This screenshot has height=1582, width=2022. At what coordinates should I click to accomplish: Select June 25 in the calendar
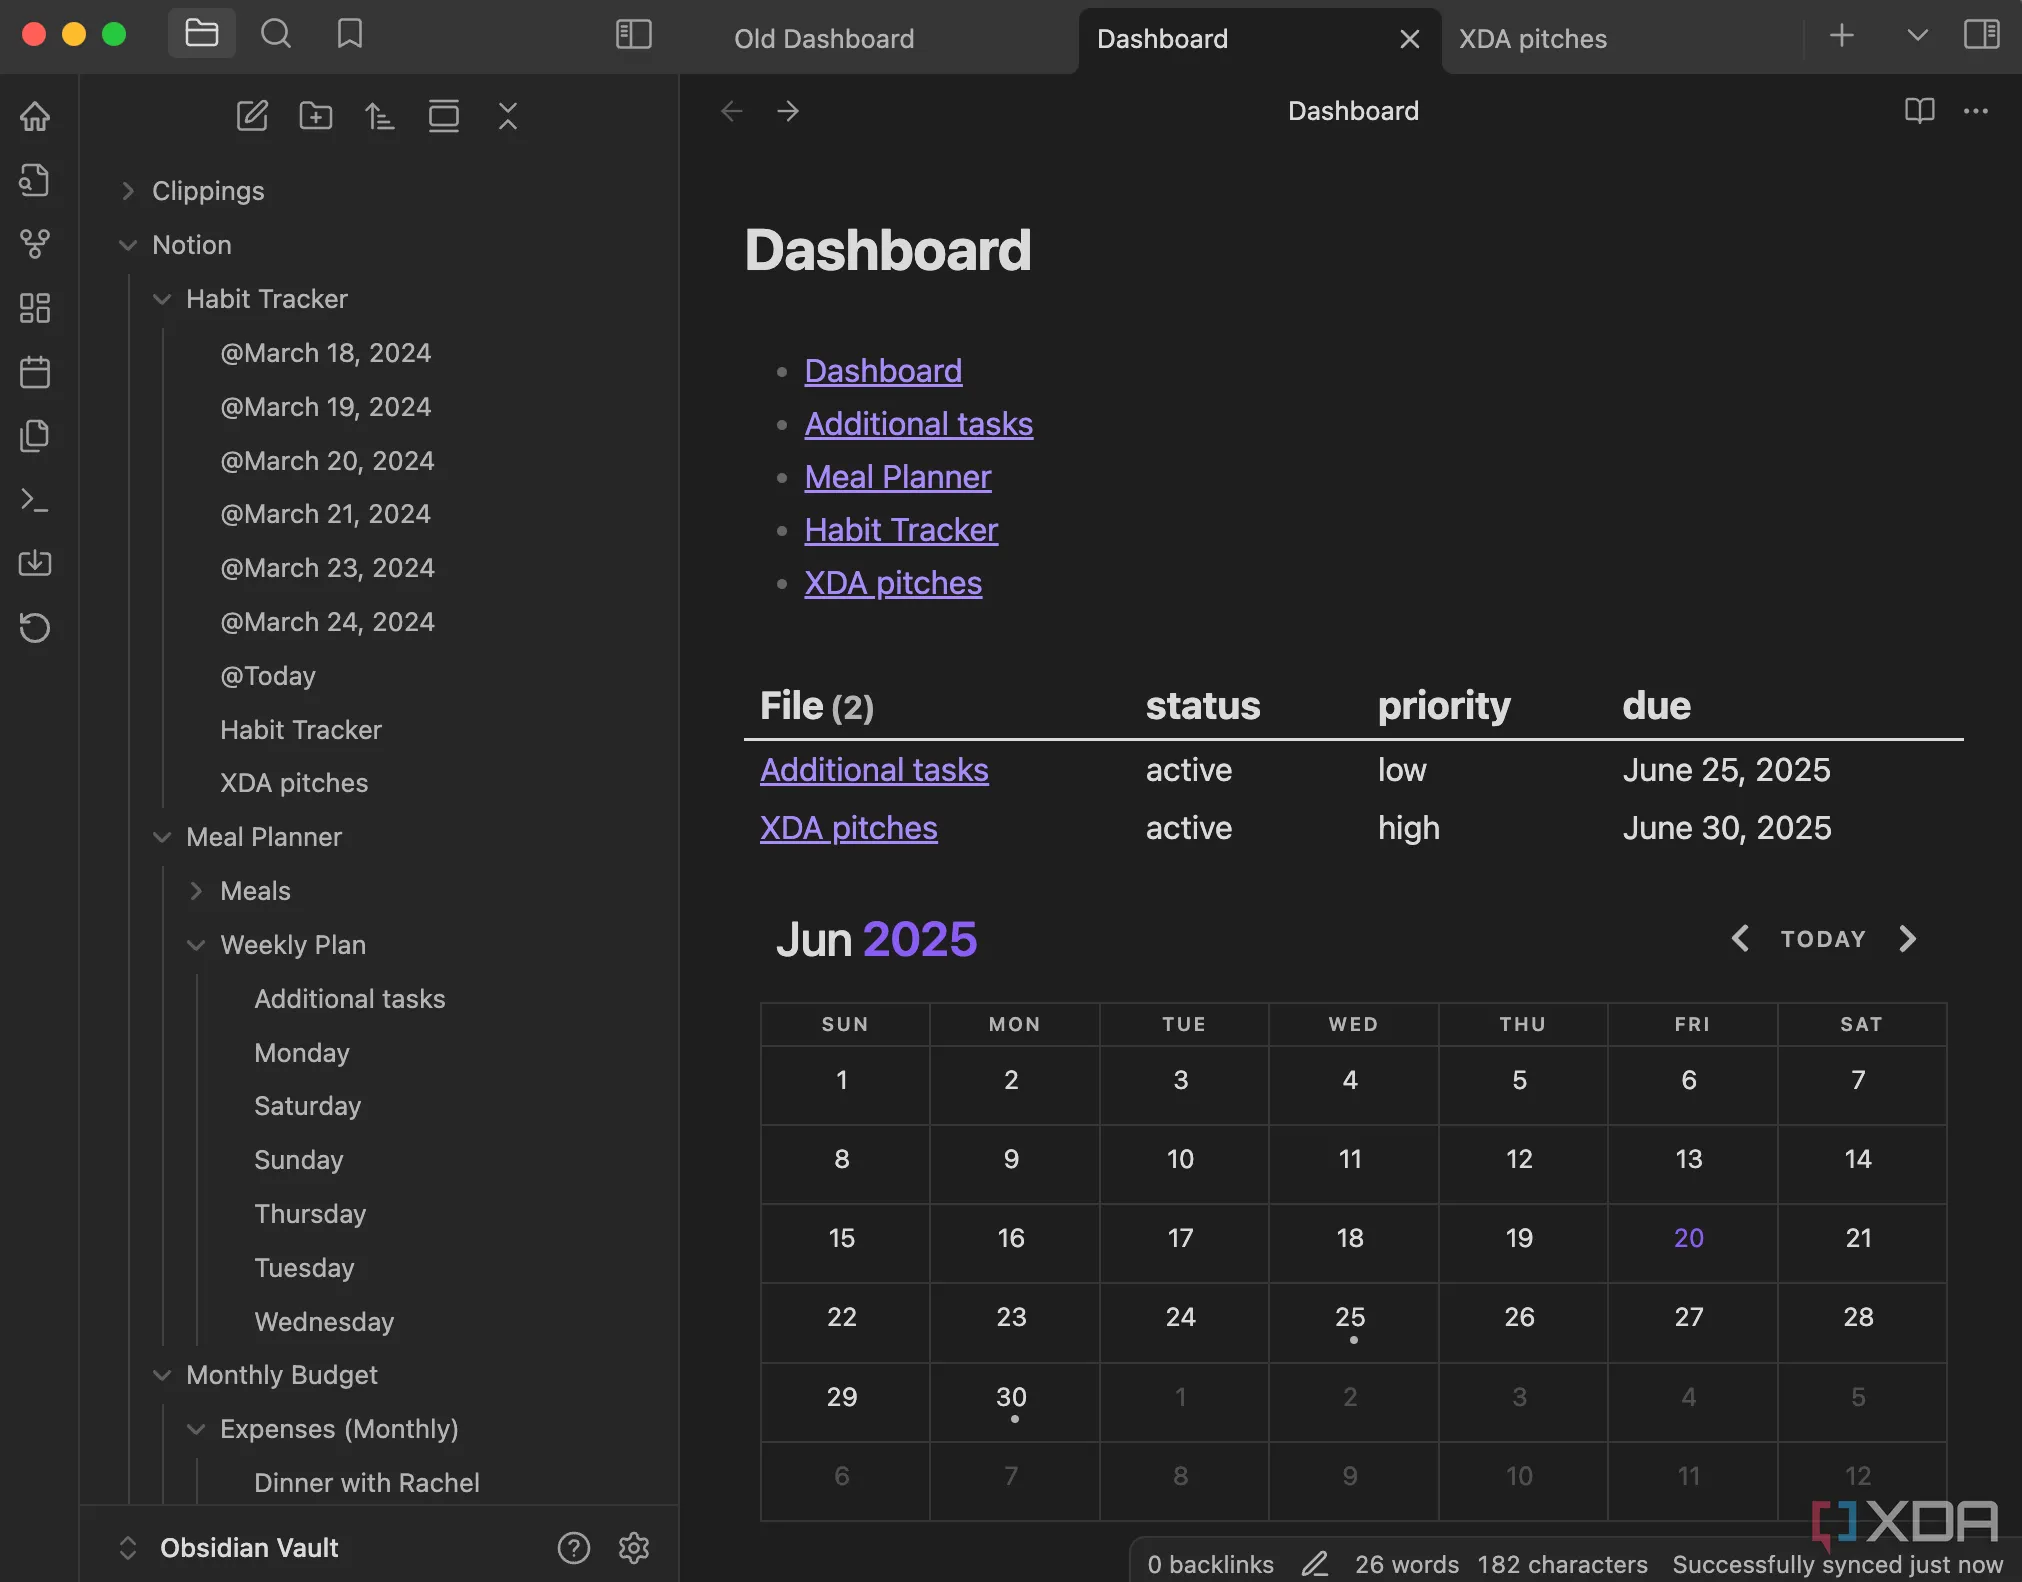[x=1350, y=1318]
